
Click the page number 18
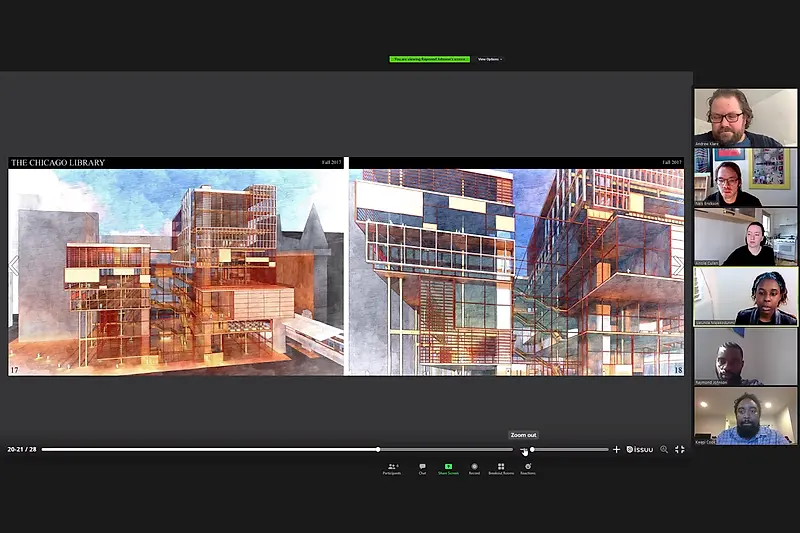click(x=678, y=370)
